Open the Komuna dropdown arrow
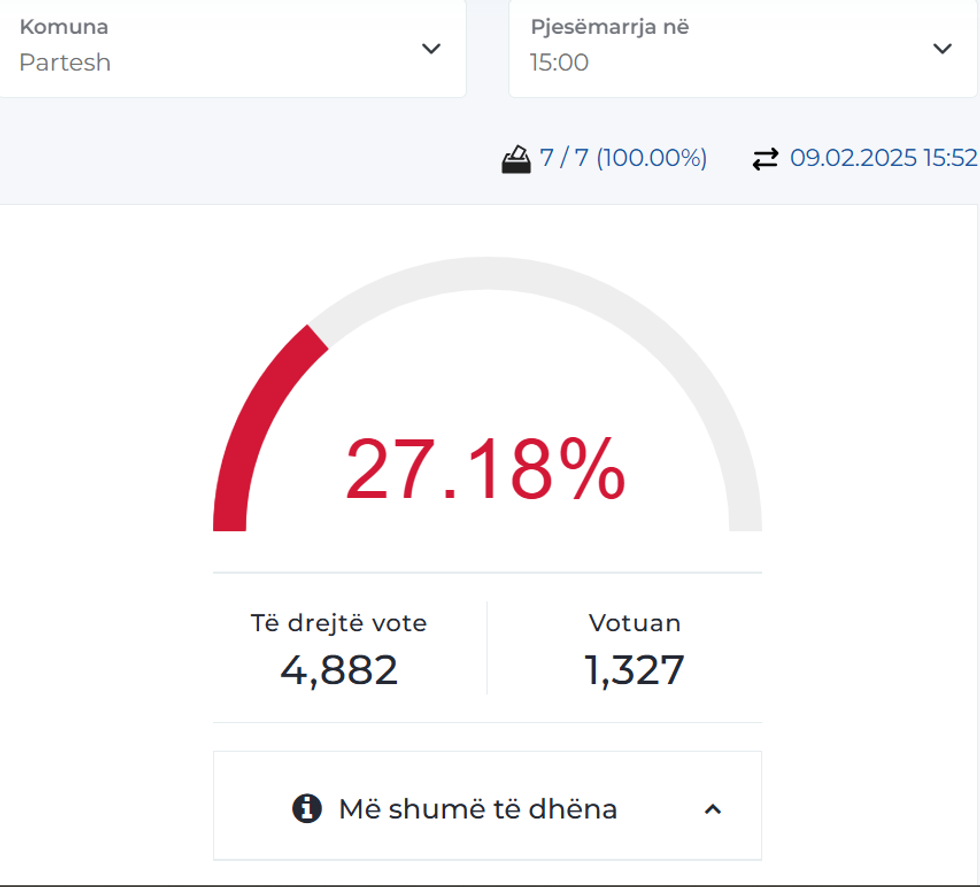Viewport: 980px width, 887px height. pos(431,49)
